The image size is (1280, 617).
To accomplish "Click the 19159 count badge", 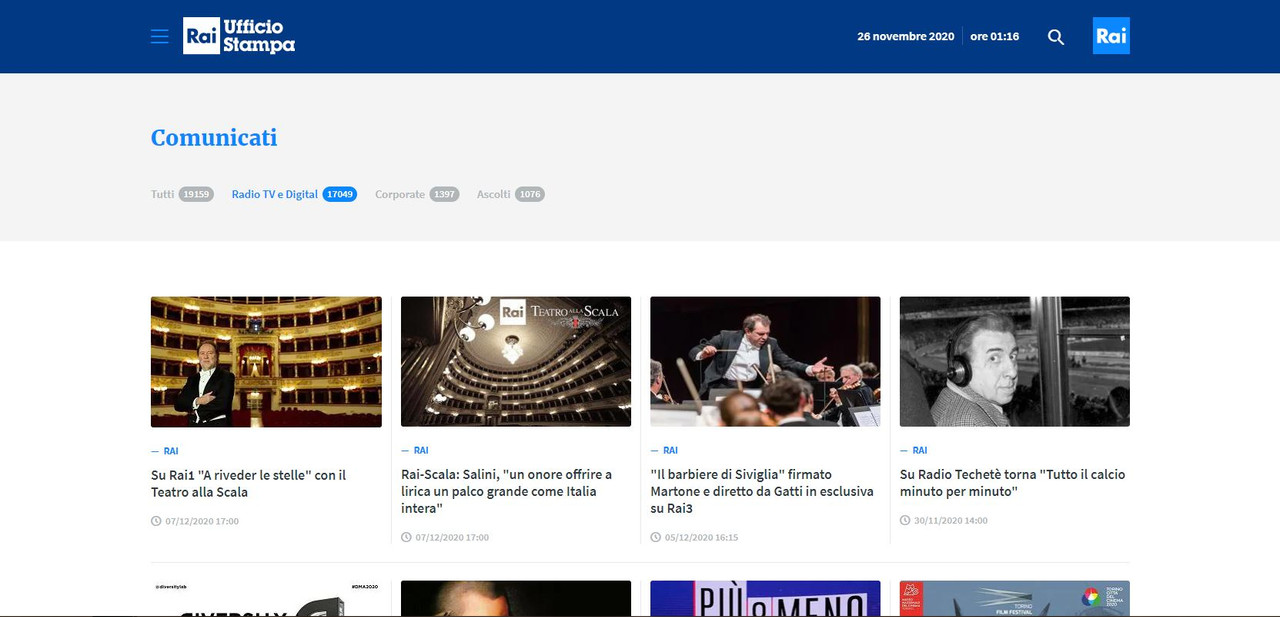I will coord(196,194).
